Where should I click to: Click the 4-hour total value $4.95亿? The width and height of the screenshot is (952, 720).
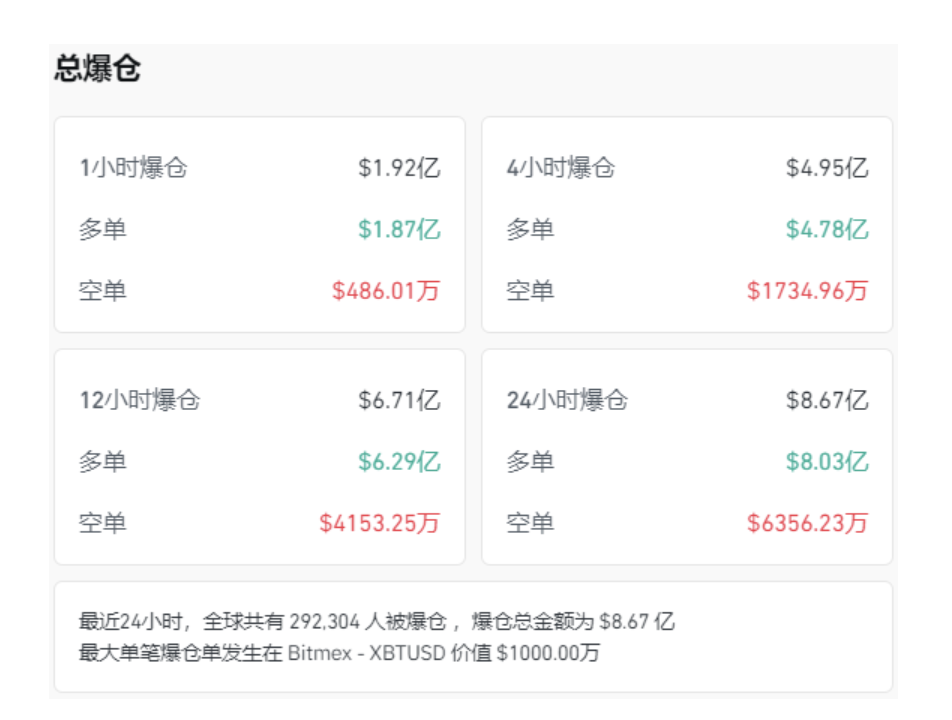tap(826, 168)
